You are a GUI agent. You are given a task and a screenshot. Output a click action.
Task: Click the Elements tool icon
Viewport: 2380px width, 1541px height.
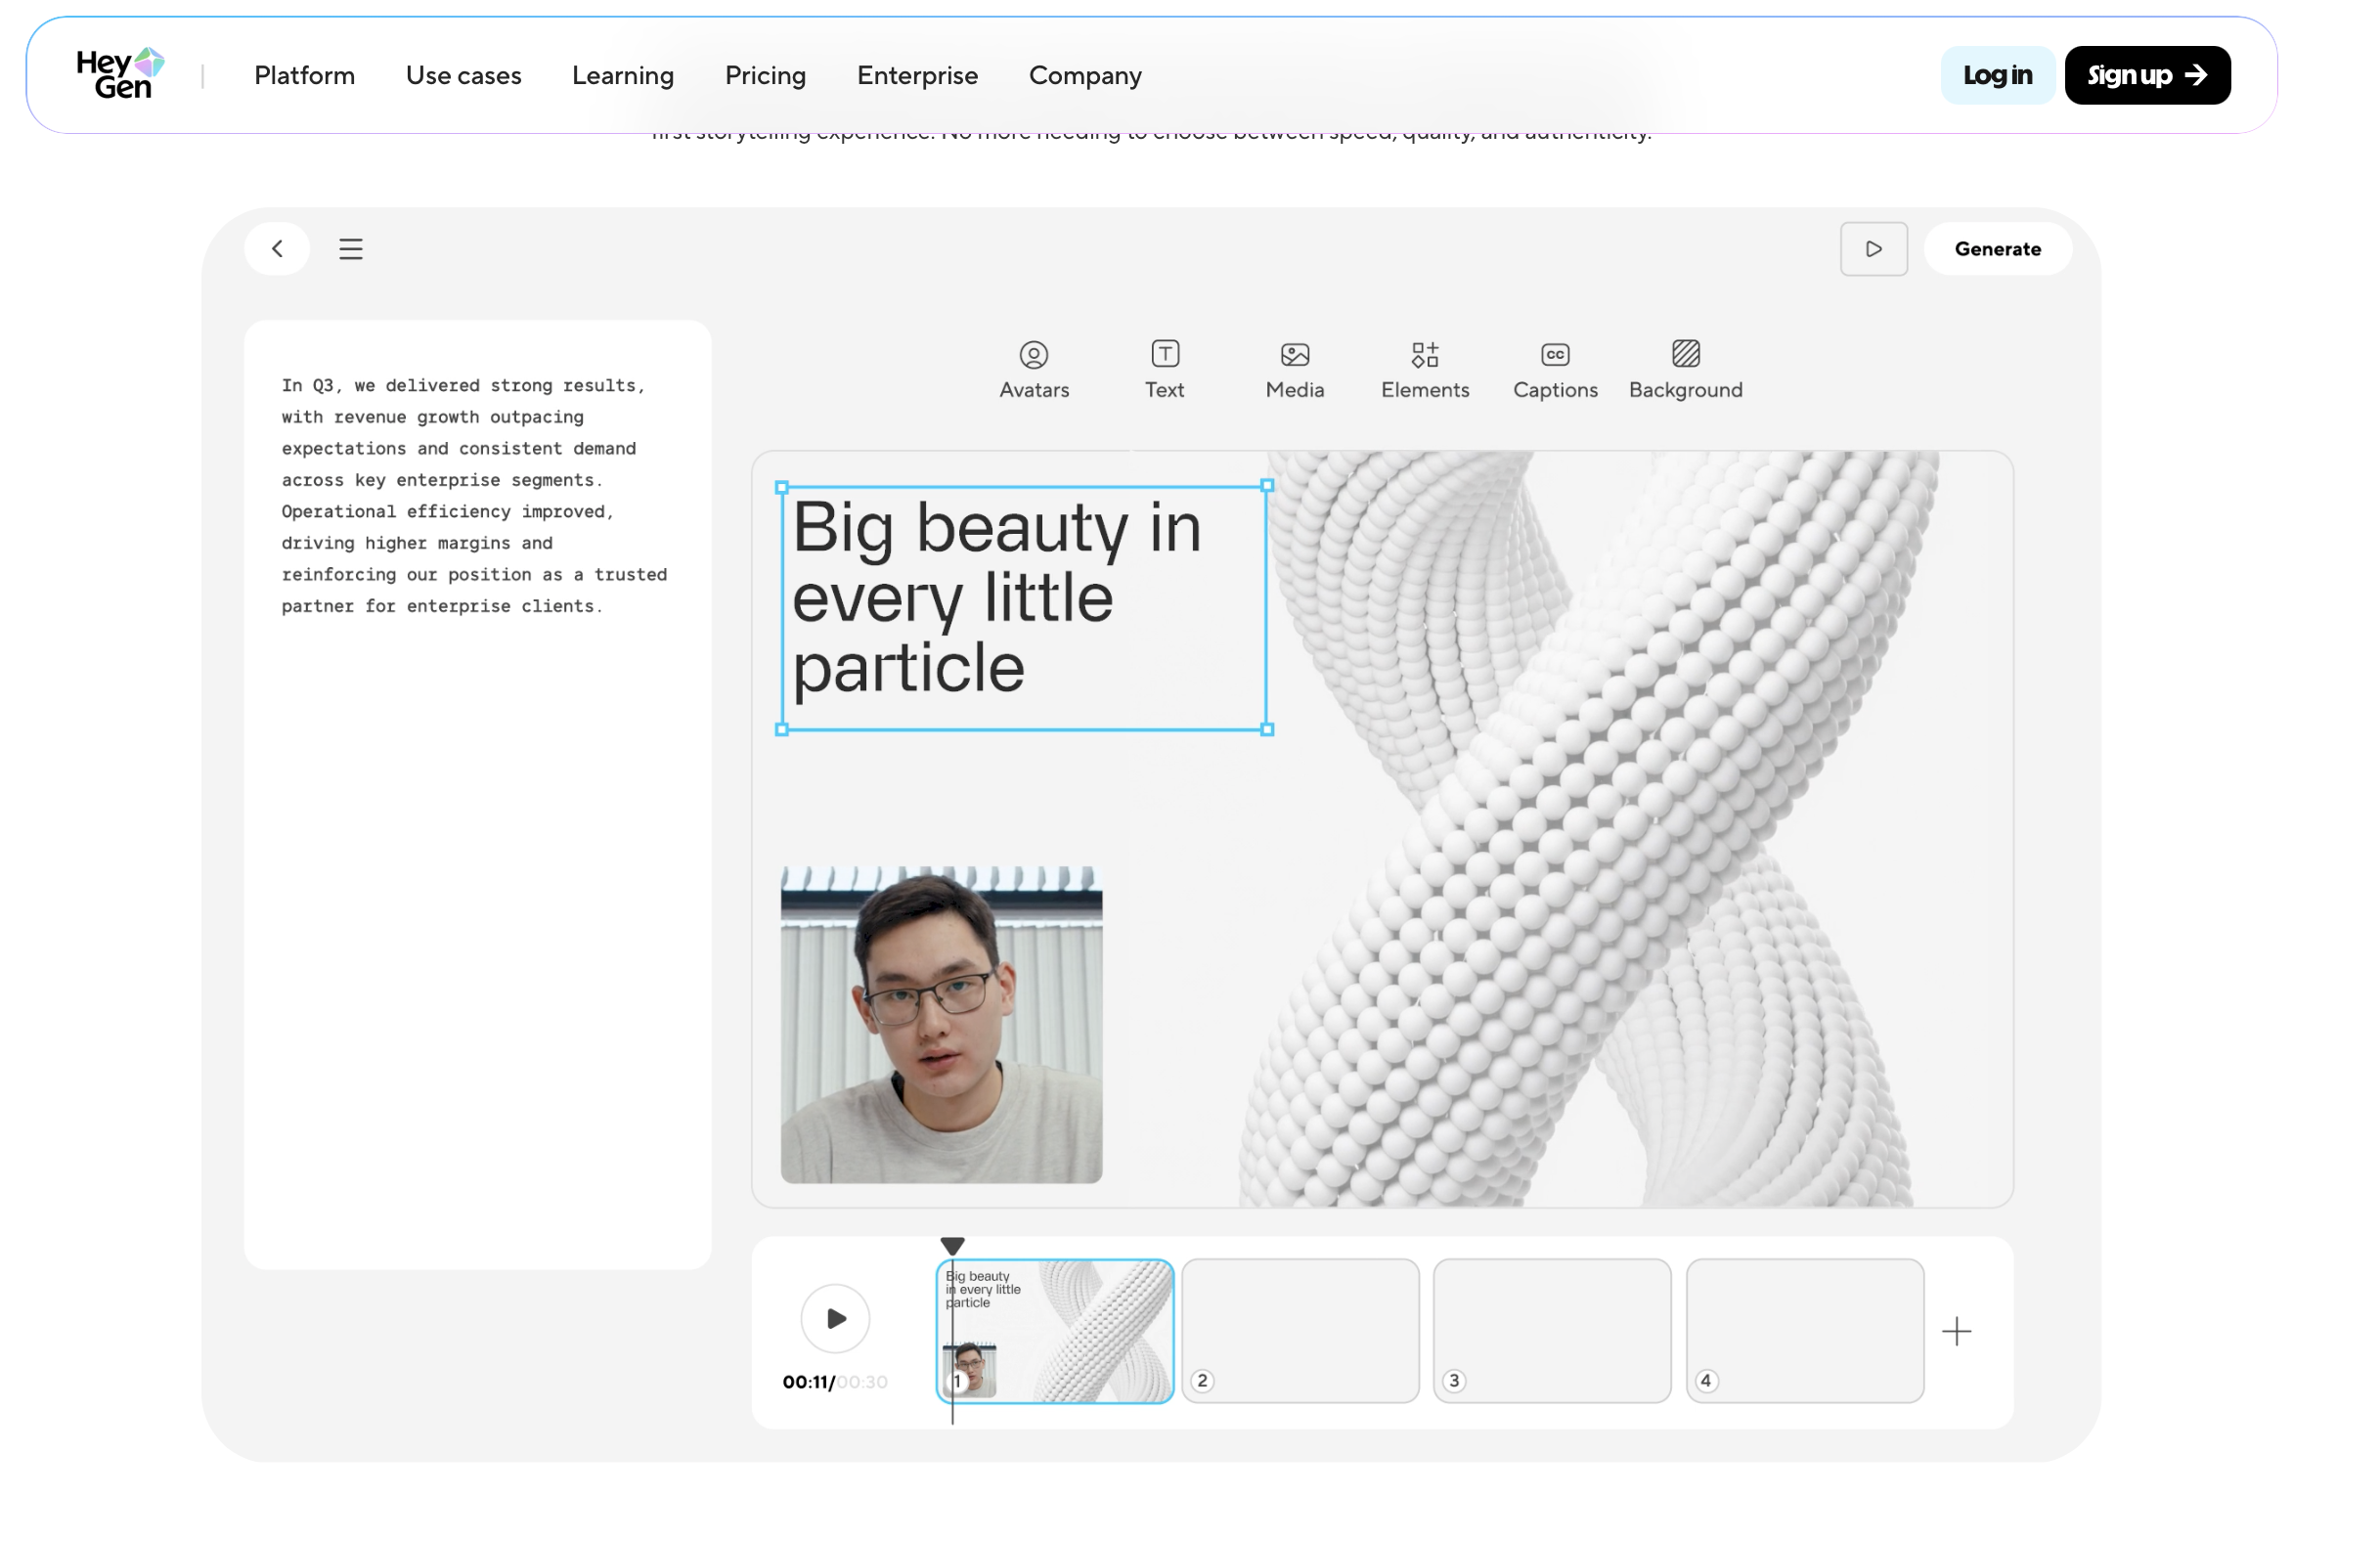pos(1424,354)
